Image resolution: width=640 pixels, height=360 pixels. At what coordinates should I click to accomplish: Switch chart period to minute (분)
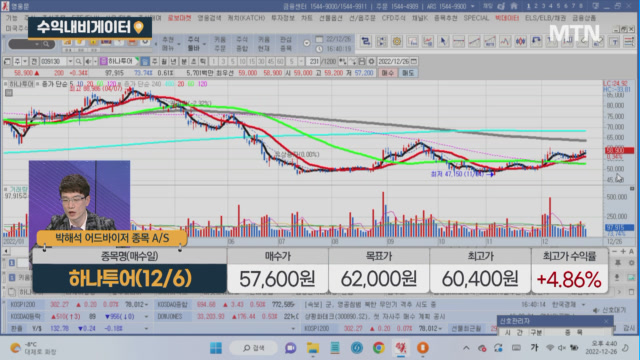tap(184, 61)
